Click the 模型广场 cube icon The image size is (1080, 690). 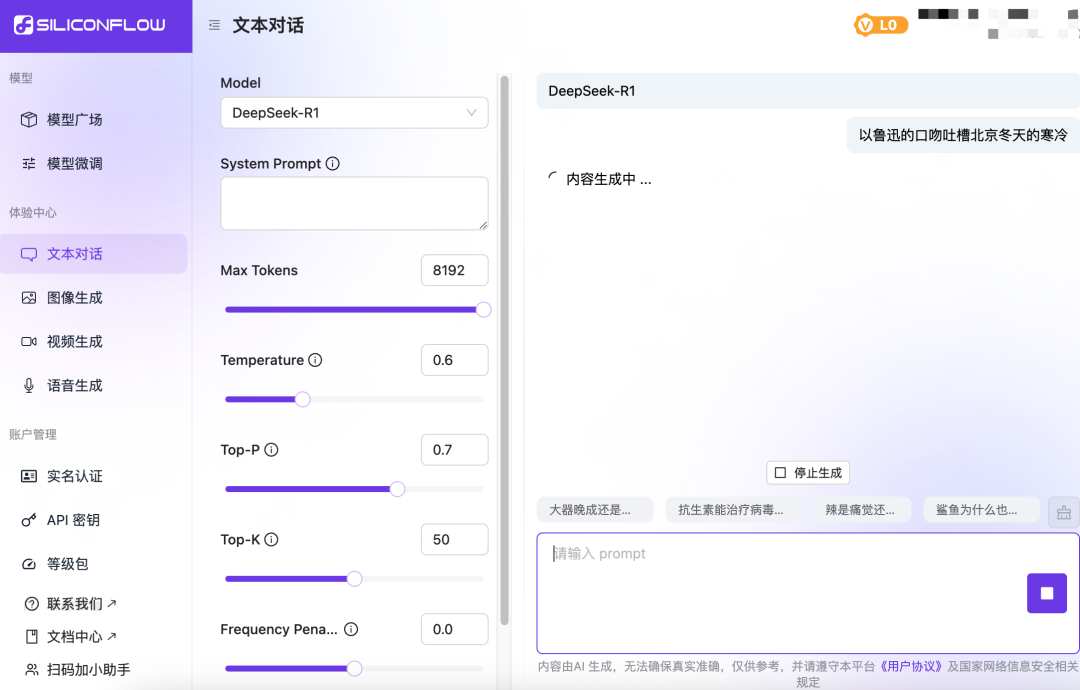tap(29, 120)
